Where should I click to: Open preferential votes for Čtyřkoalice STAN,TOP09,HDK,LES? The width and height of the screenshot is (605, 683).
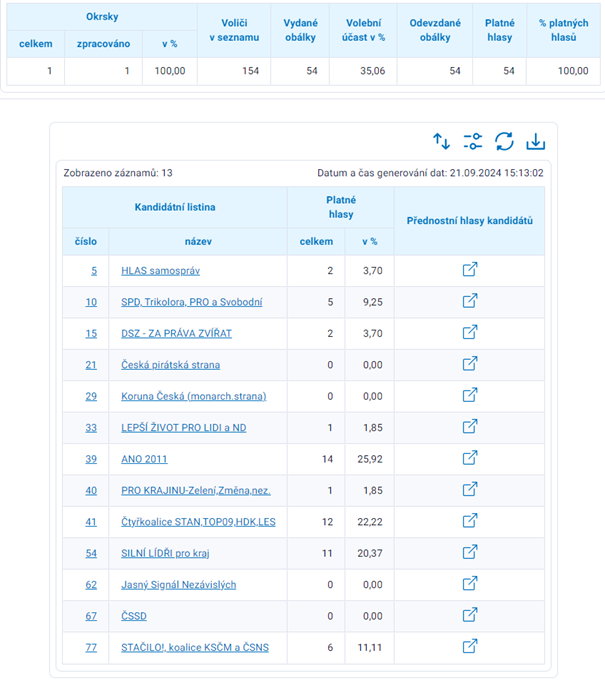coord(470,521)
